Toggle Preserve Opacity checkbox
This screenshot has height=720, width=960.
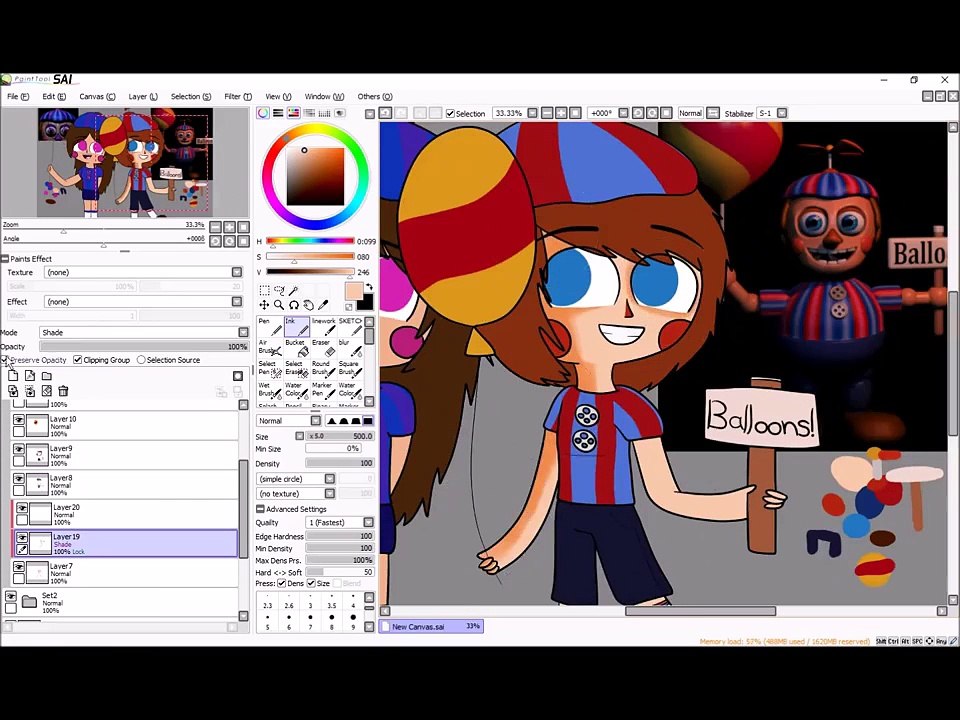coord(5,360)
